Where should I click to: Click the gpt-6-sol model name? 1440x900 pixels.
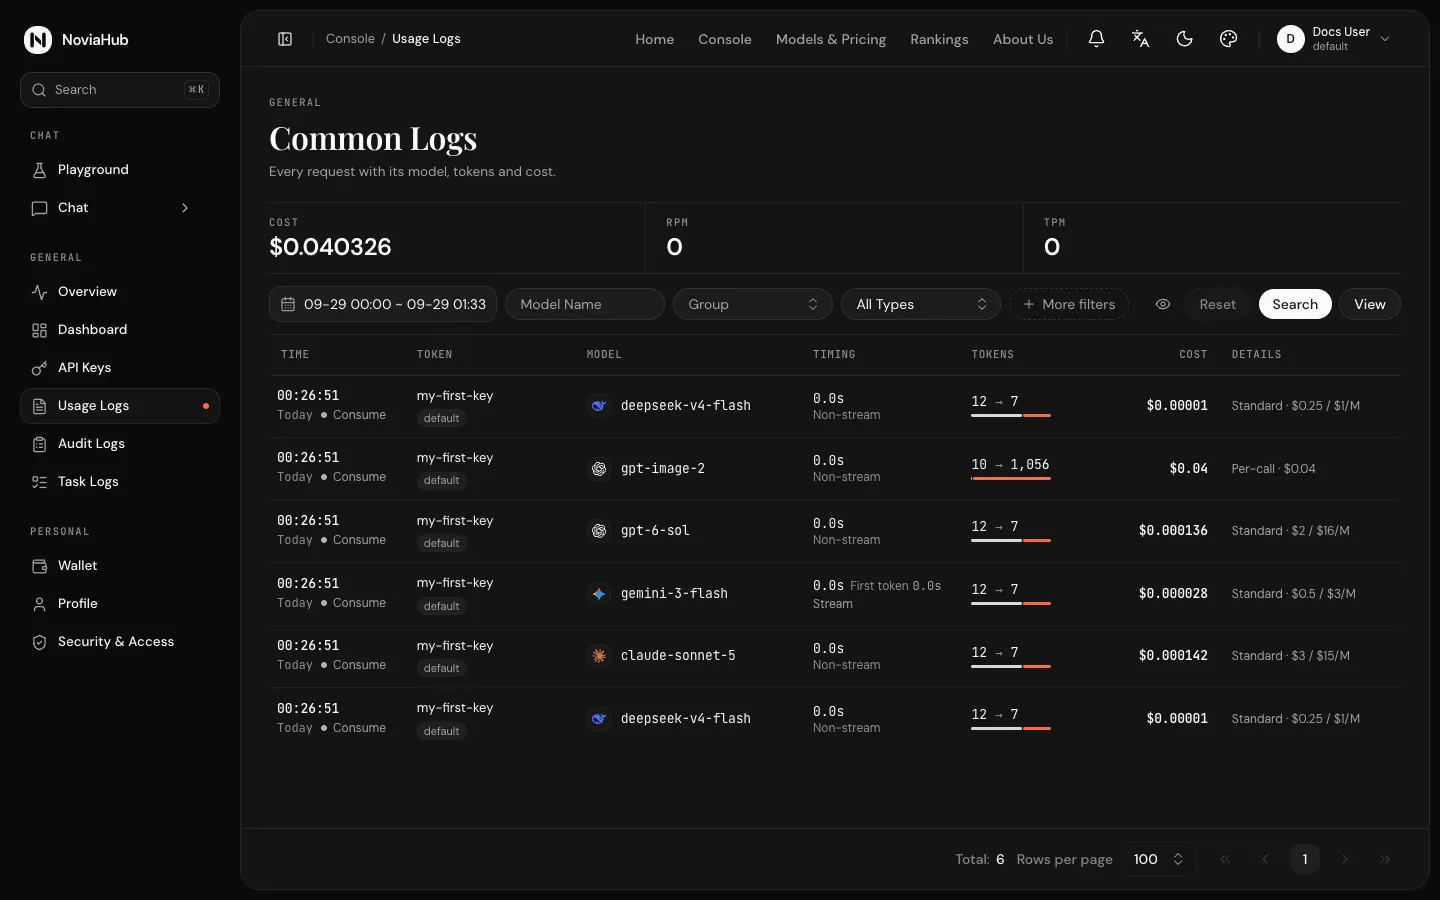[655, 531]
